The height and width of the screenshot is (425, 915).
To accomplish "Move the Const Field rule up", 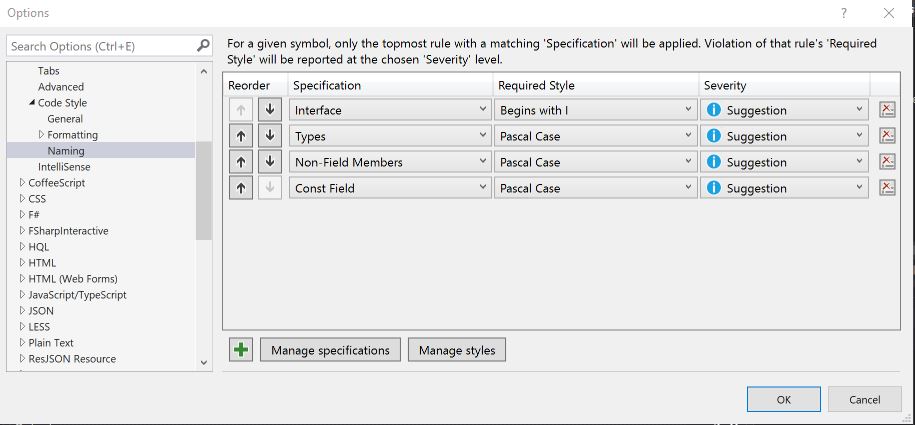I will [x=240, y=188].
